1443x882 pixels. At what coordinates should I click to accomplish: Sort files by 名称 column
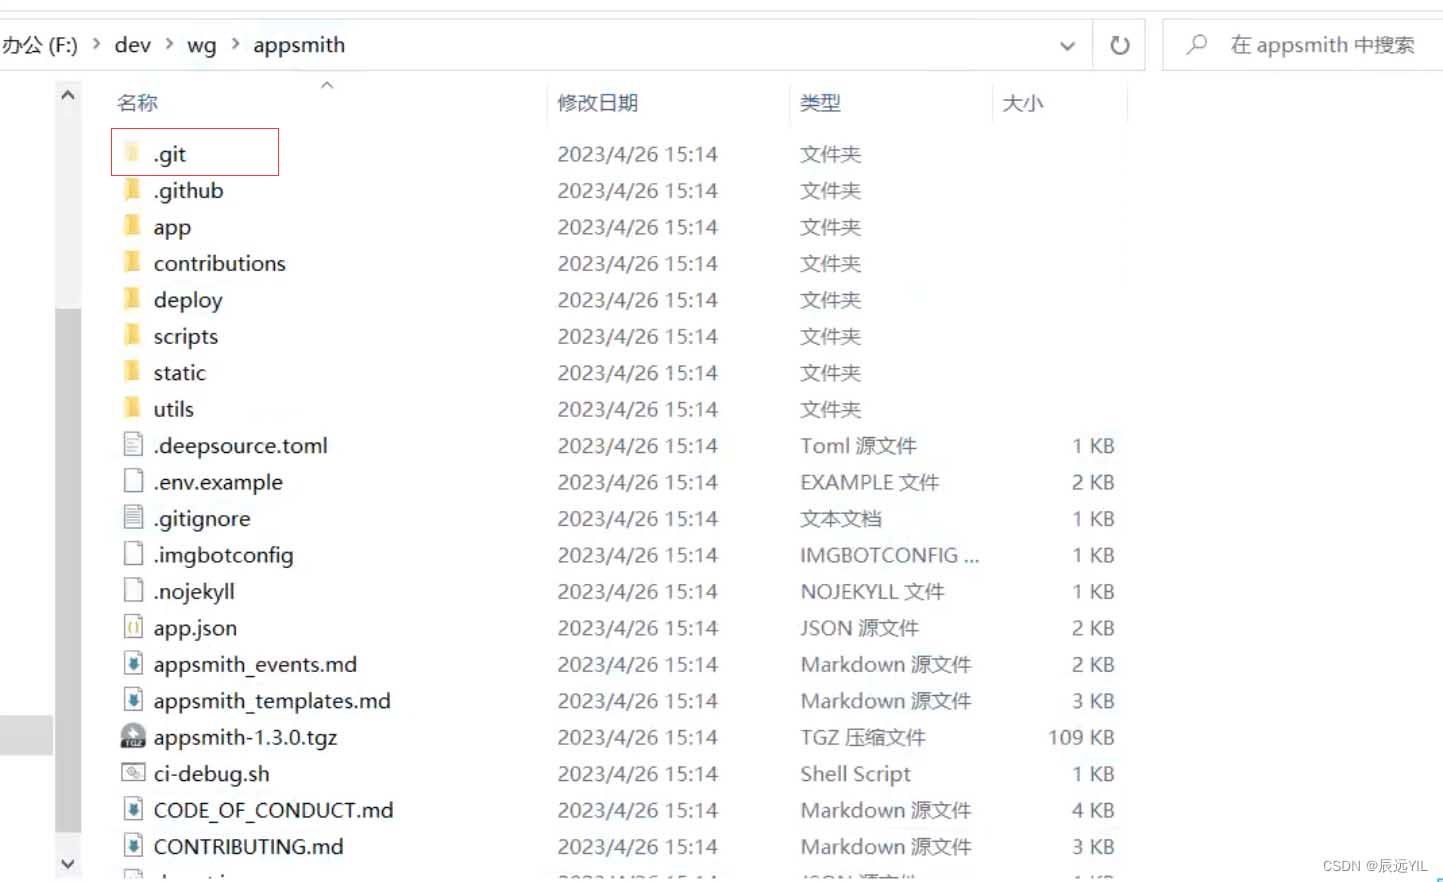(137, 103)
